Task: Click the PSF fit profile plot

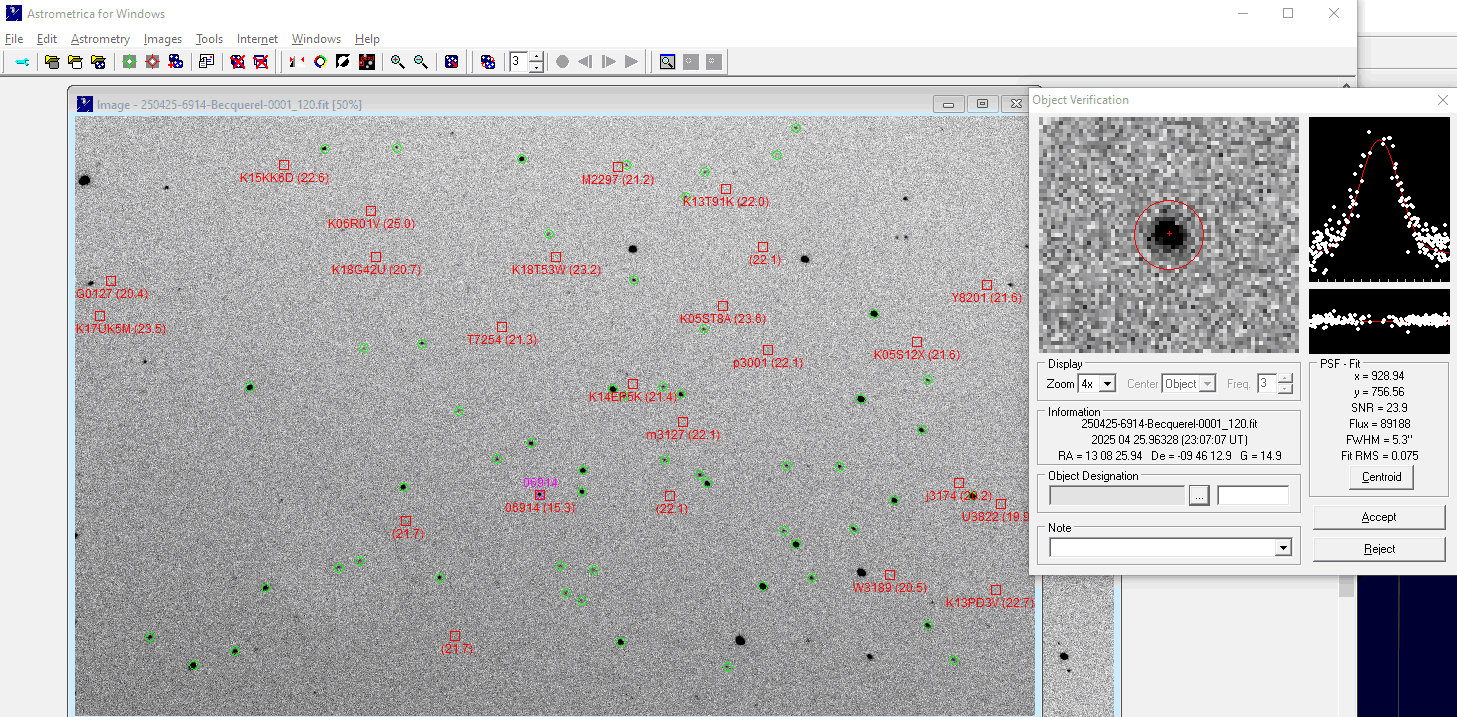Action: (1379, 199)
